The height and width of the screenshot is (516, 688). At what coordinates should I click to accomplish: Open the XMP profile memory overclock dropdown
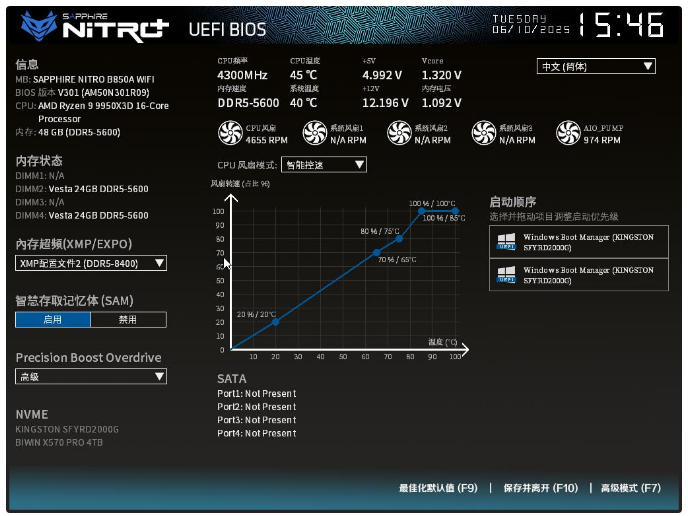pos(91,263)
